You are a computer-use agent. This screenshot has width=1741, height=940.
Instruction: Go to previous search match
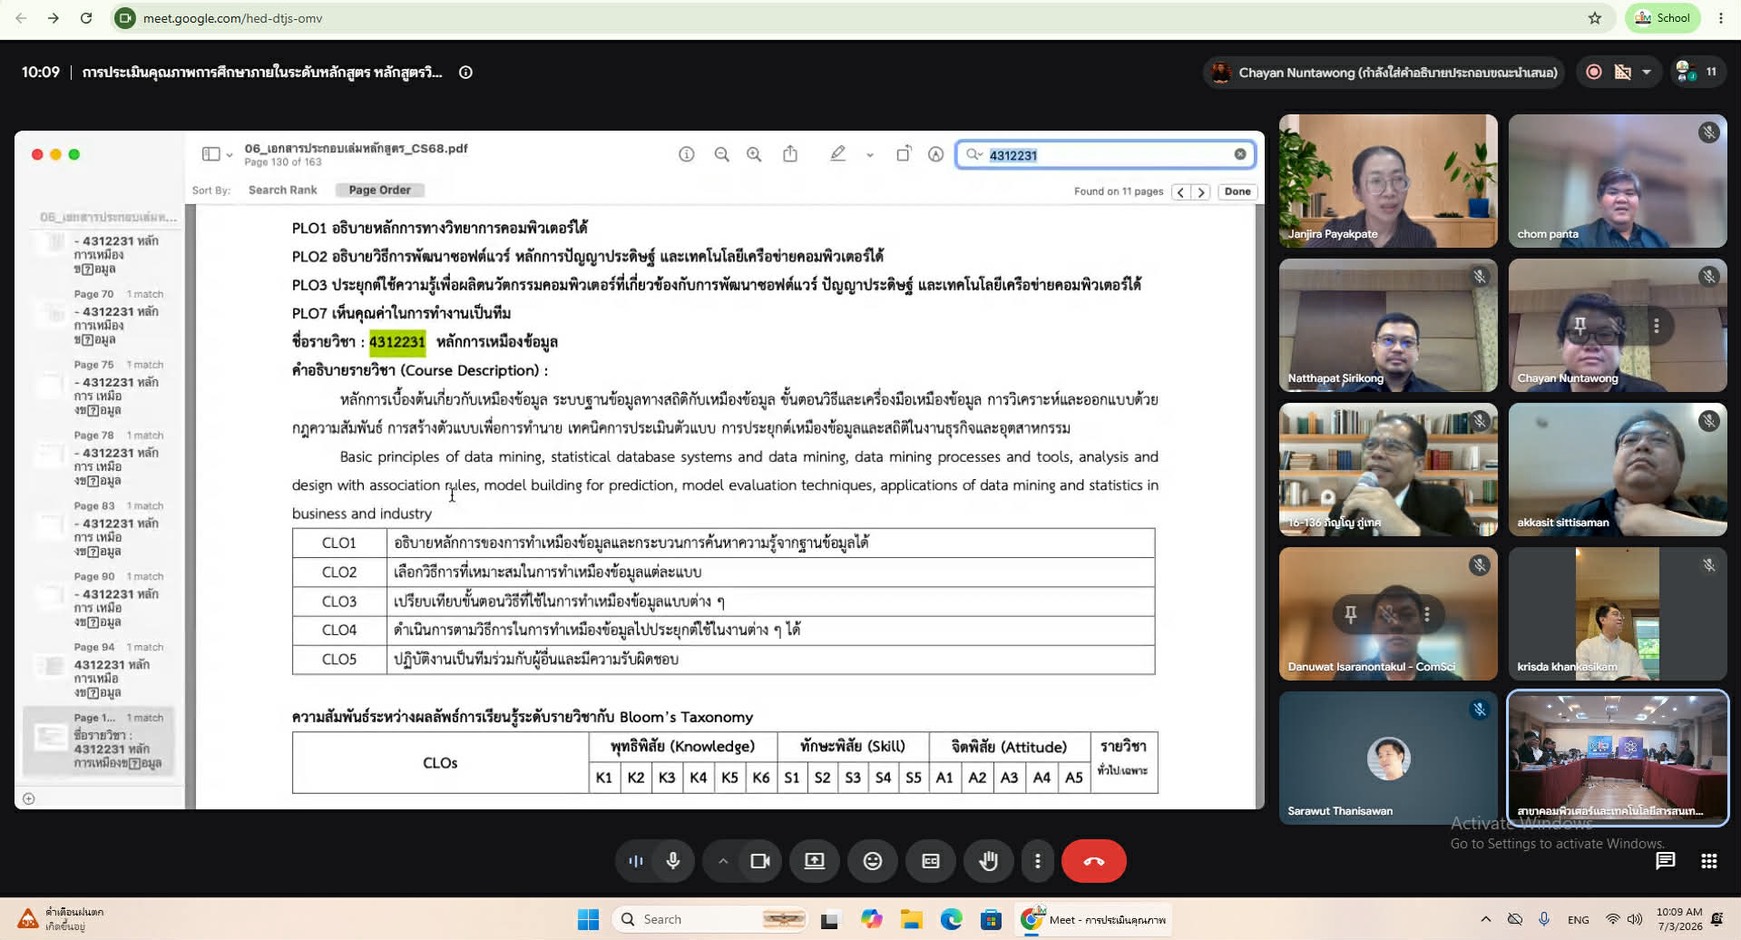click(x=1181, y=192)
